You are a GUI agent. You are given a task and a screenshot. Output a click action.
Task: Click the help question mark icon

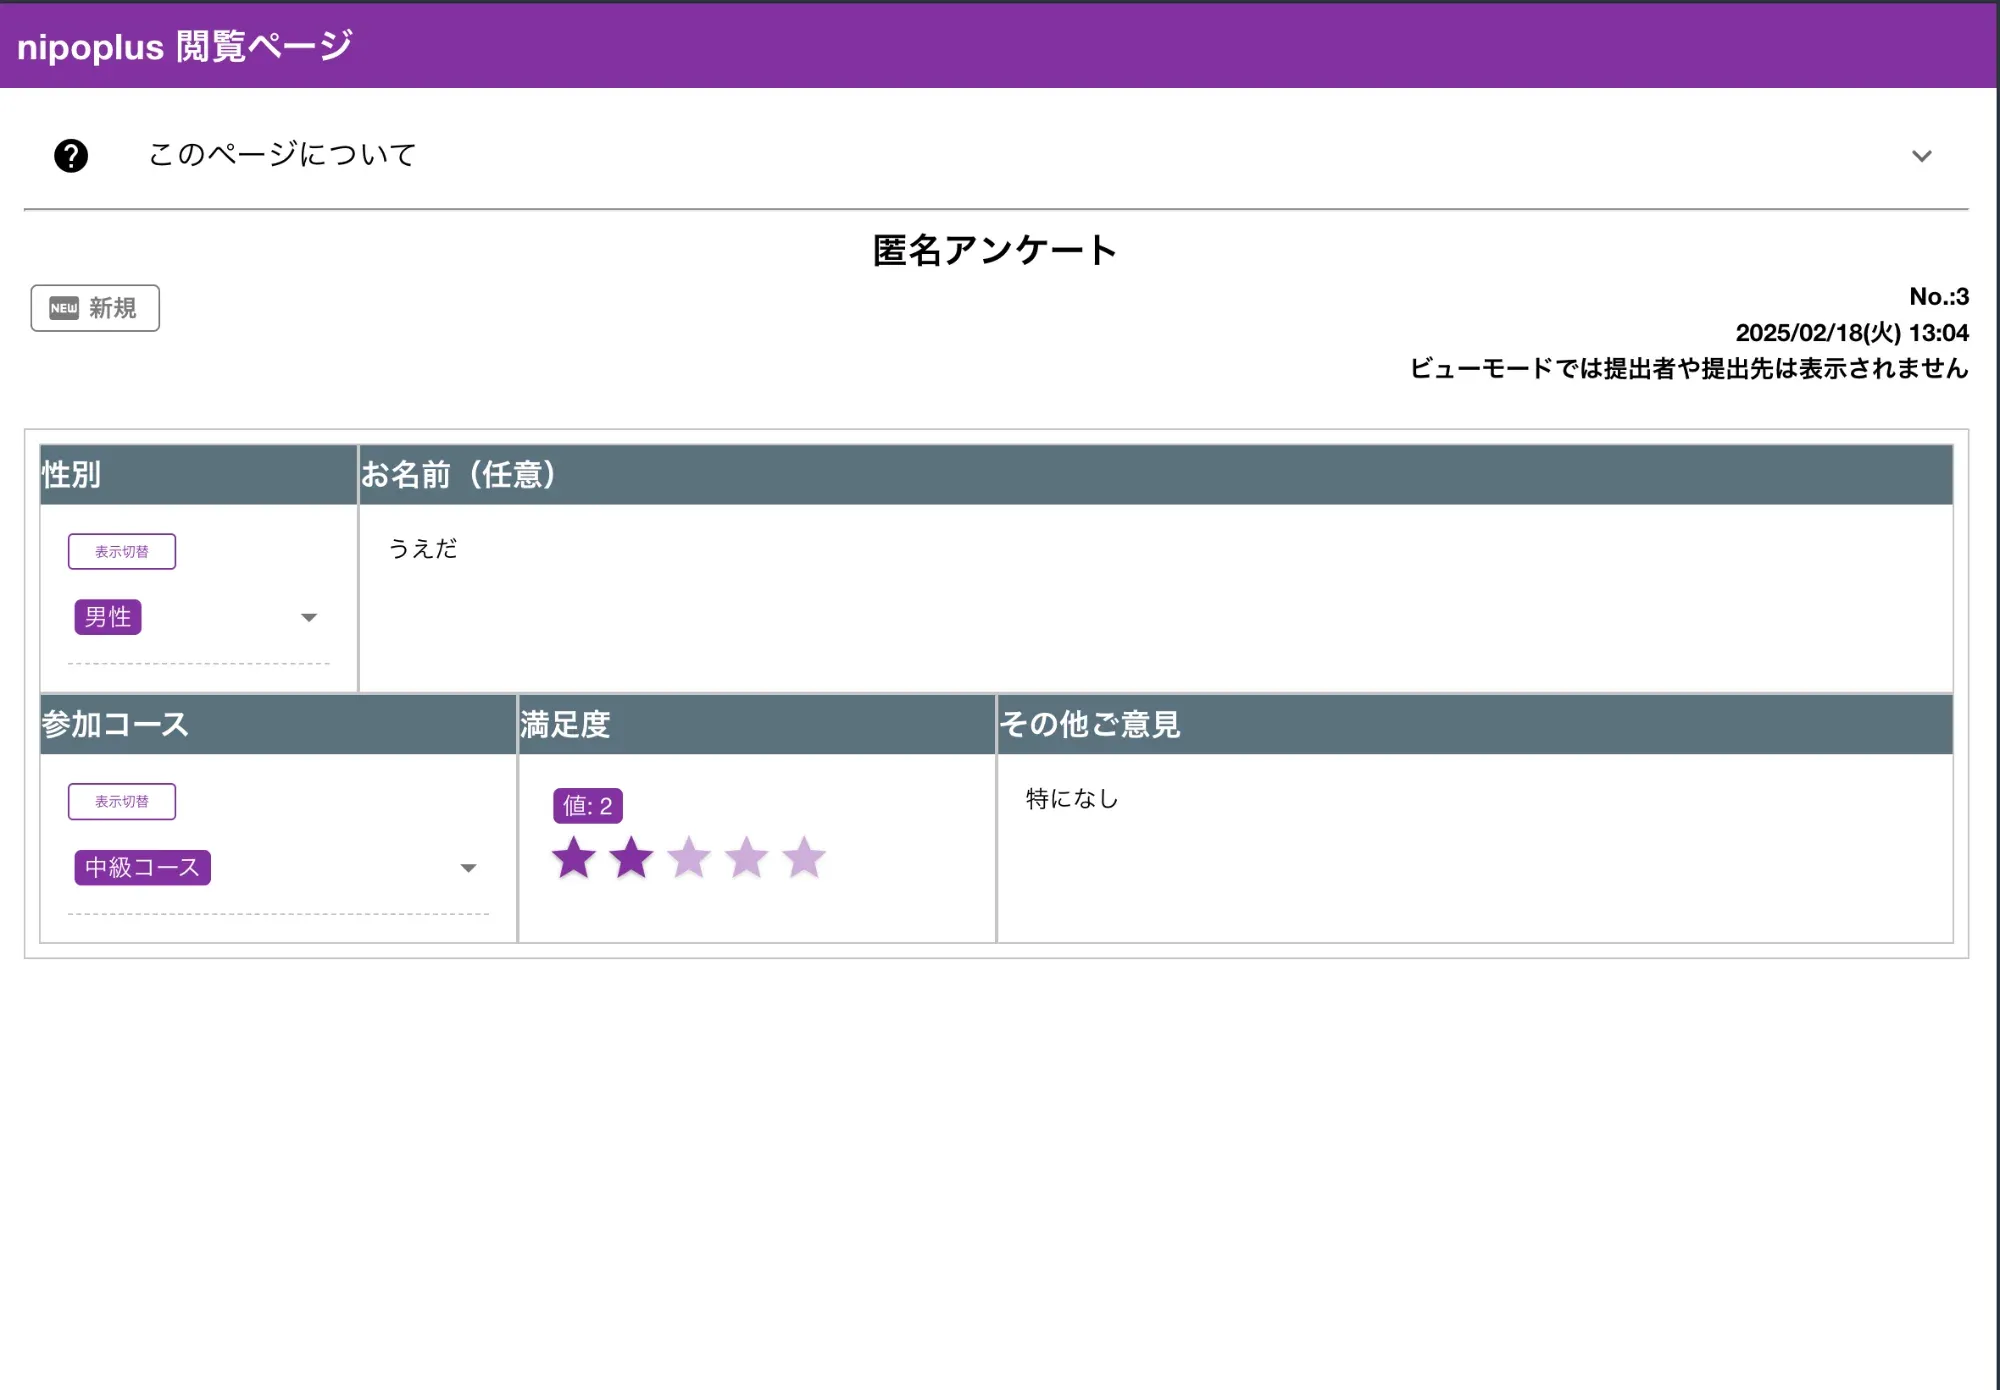pos(71,154)
